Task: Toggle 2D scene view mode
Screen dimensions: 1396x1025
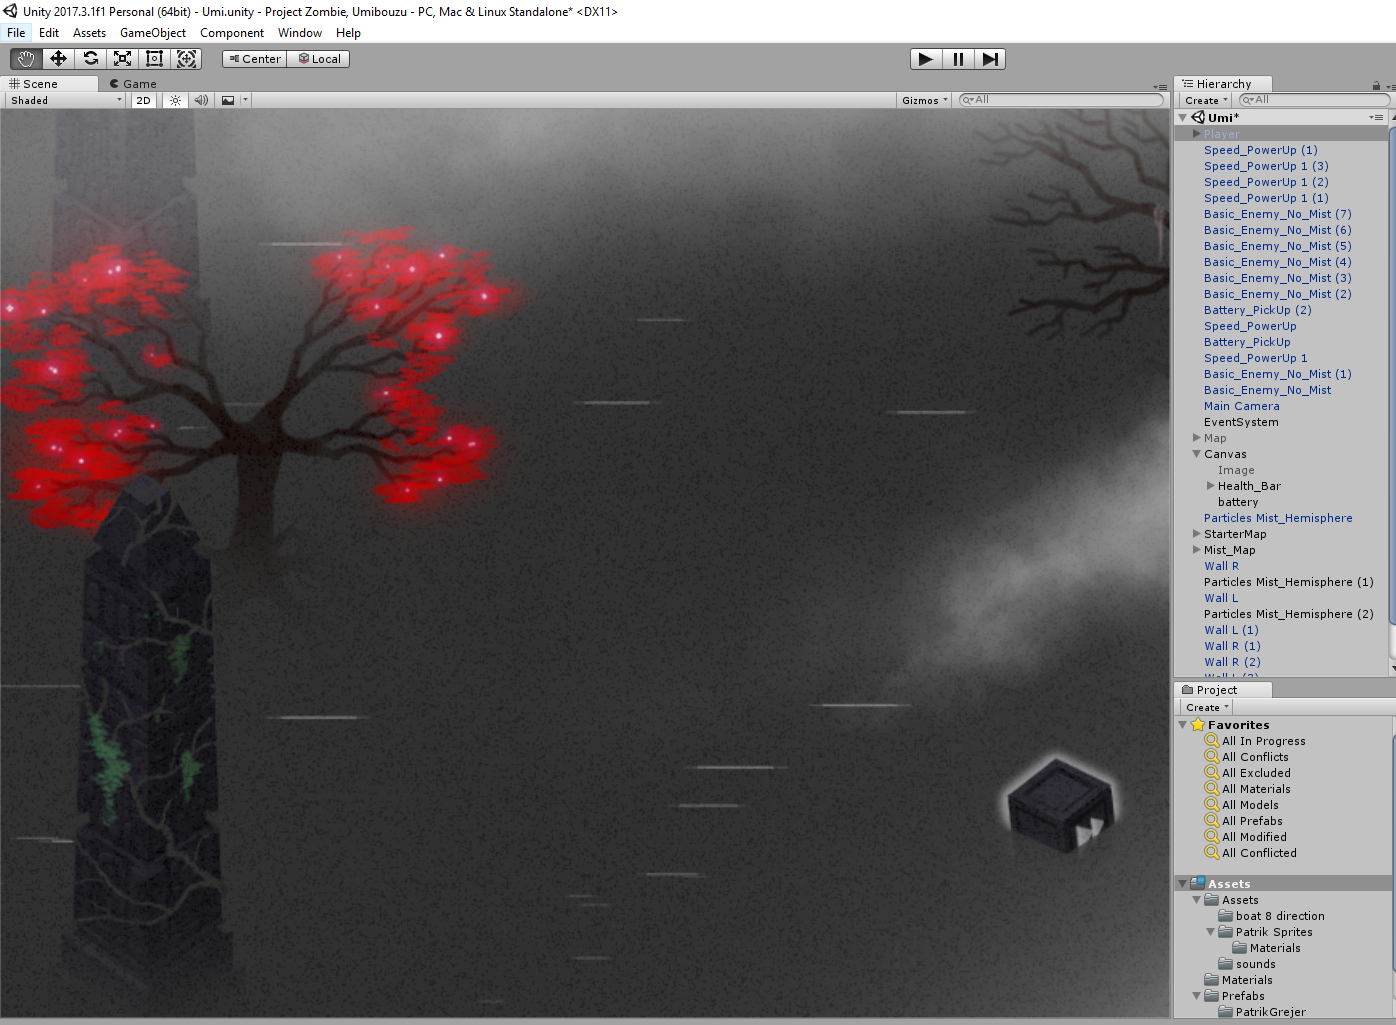Action: click(143, 100)
